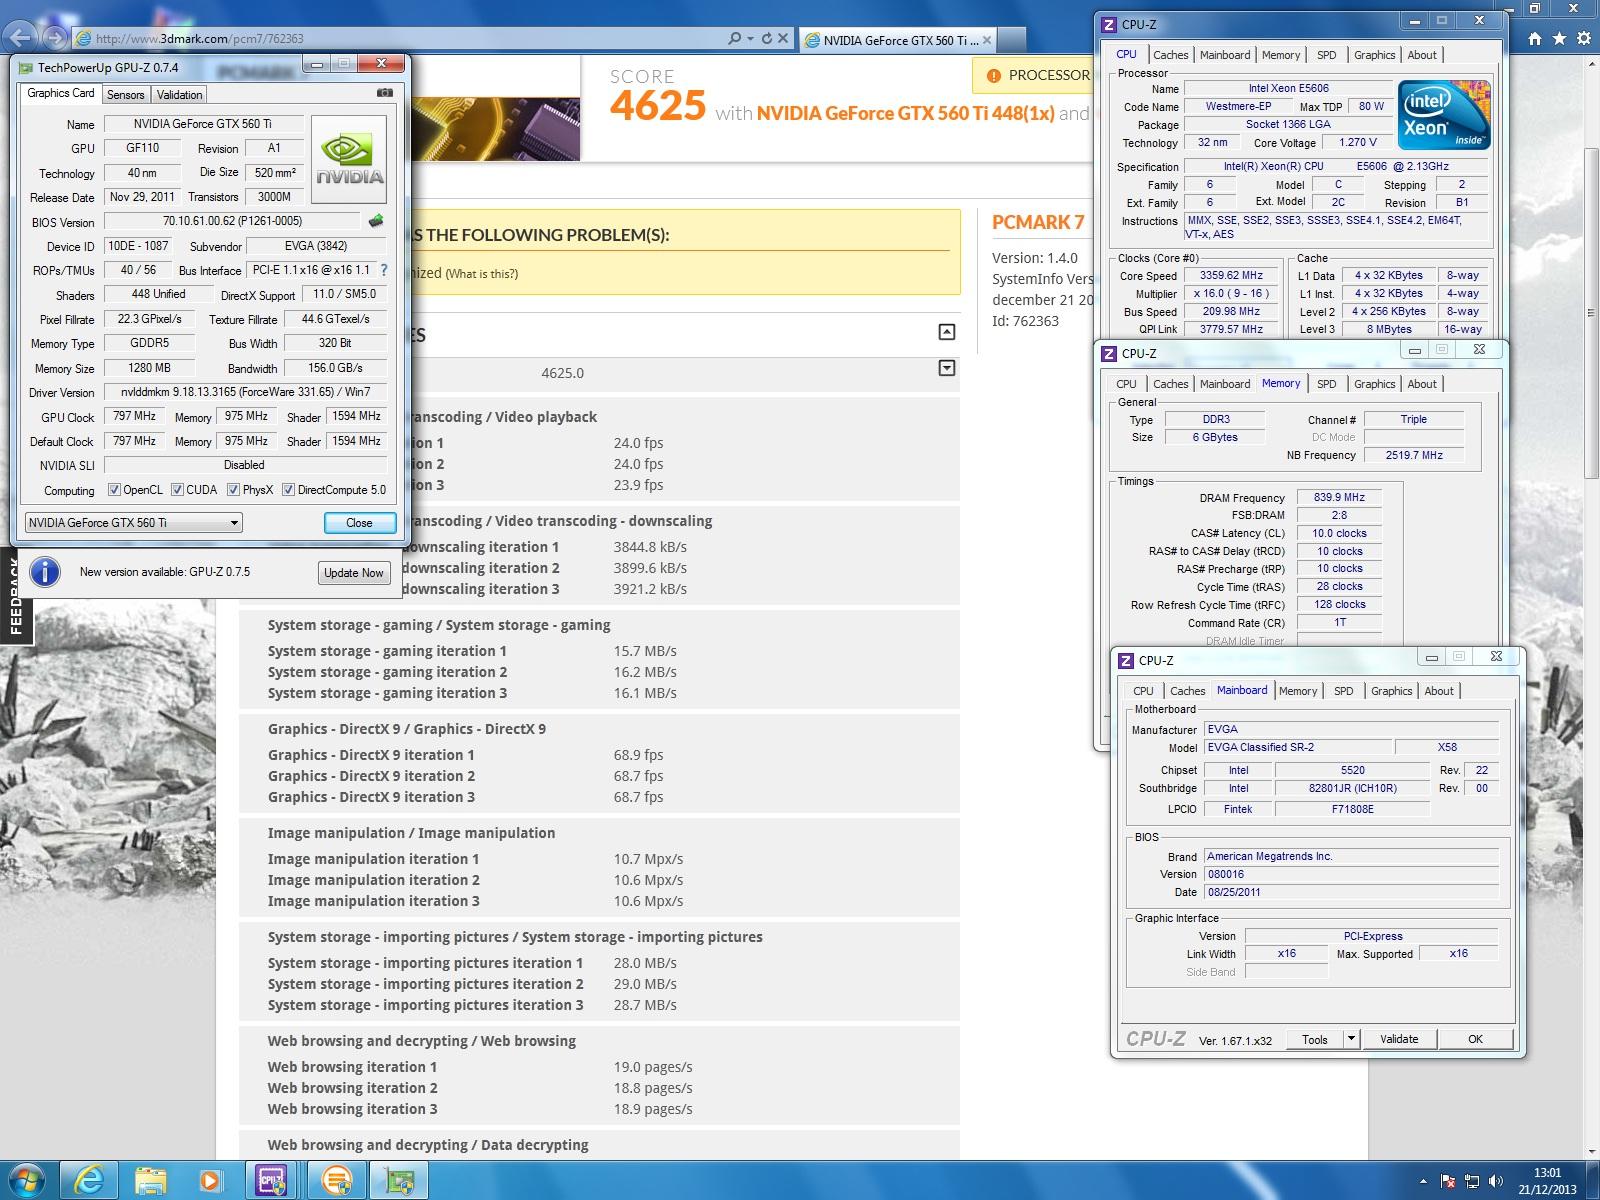Click the BIOS Version field in GPU-Z
The width and height of the screenshot is (1600, 1200).
click(232, 221)
